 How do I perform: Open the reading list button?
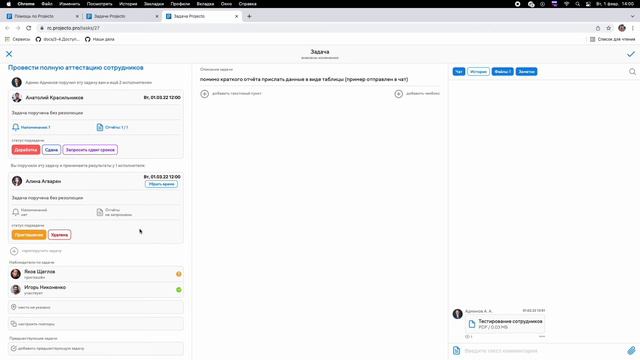click(x=612, y=39)
